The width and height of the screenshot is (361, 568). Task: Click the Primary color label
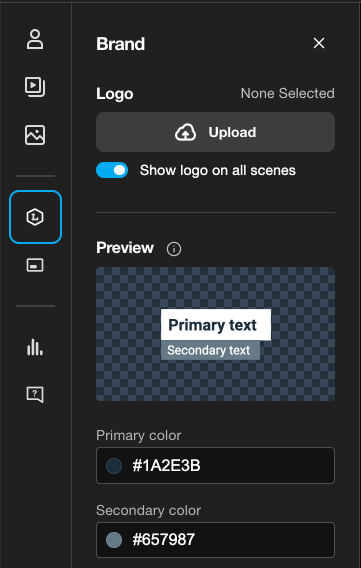139,435
